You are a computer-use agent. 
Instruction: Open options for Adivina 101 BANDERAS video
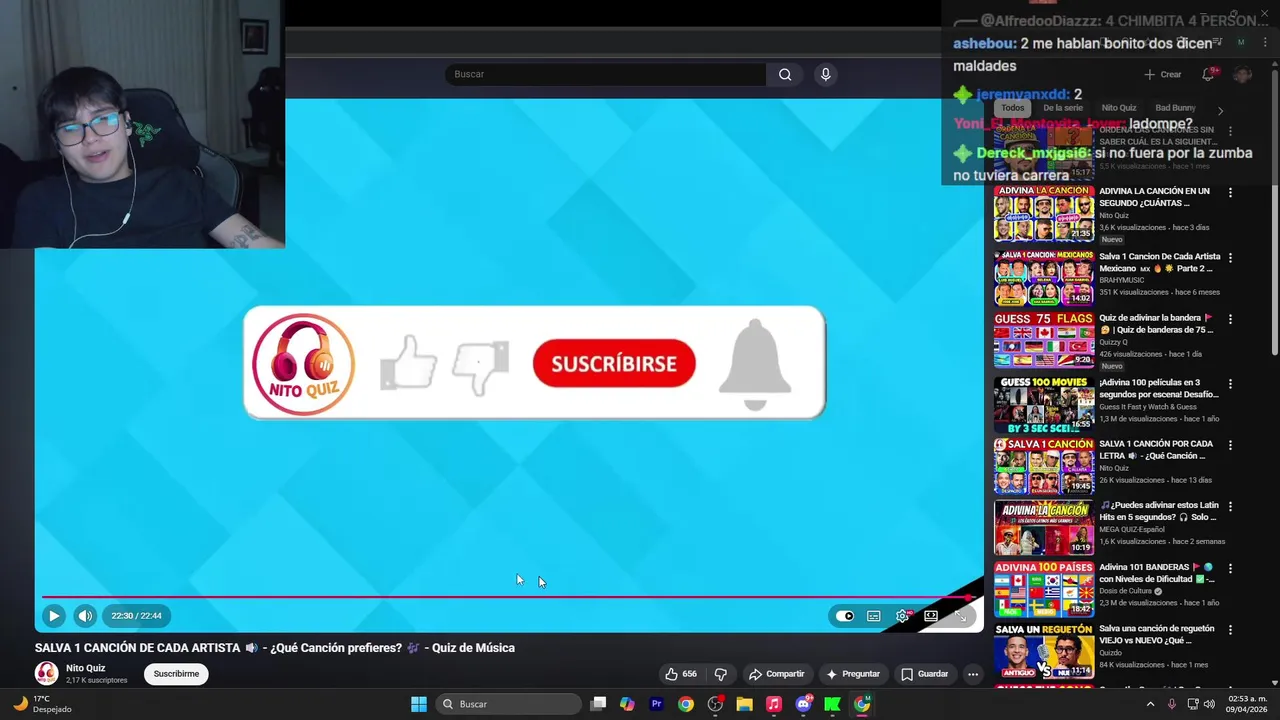[1230, 568]
